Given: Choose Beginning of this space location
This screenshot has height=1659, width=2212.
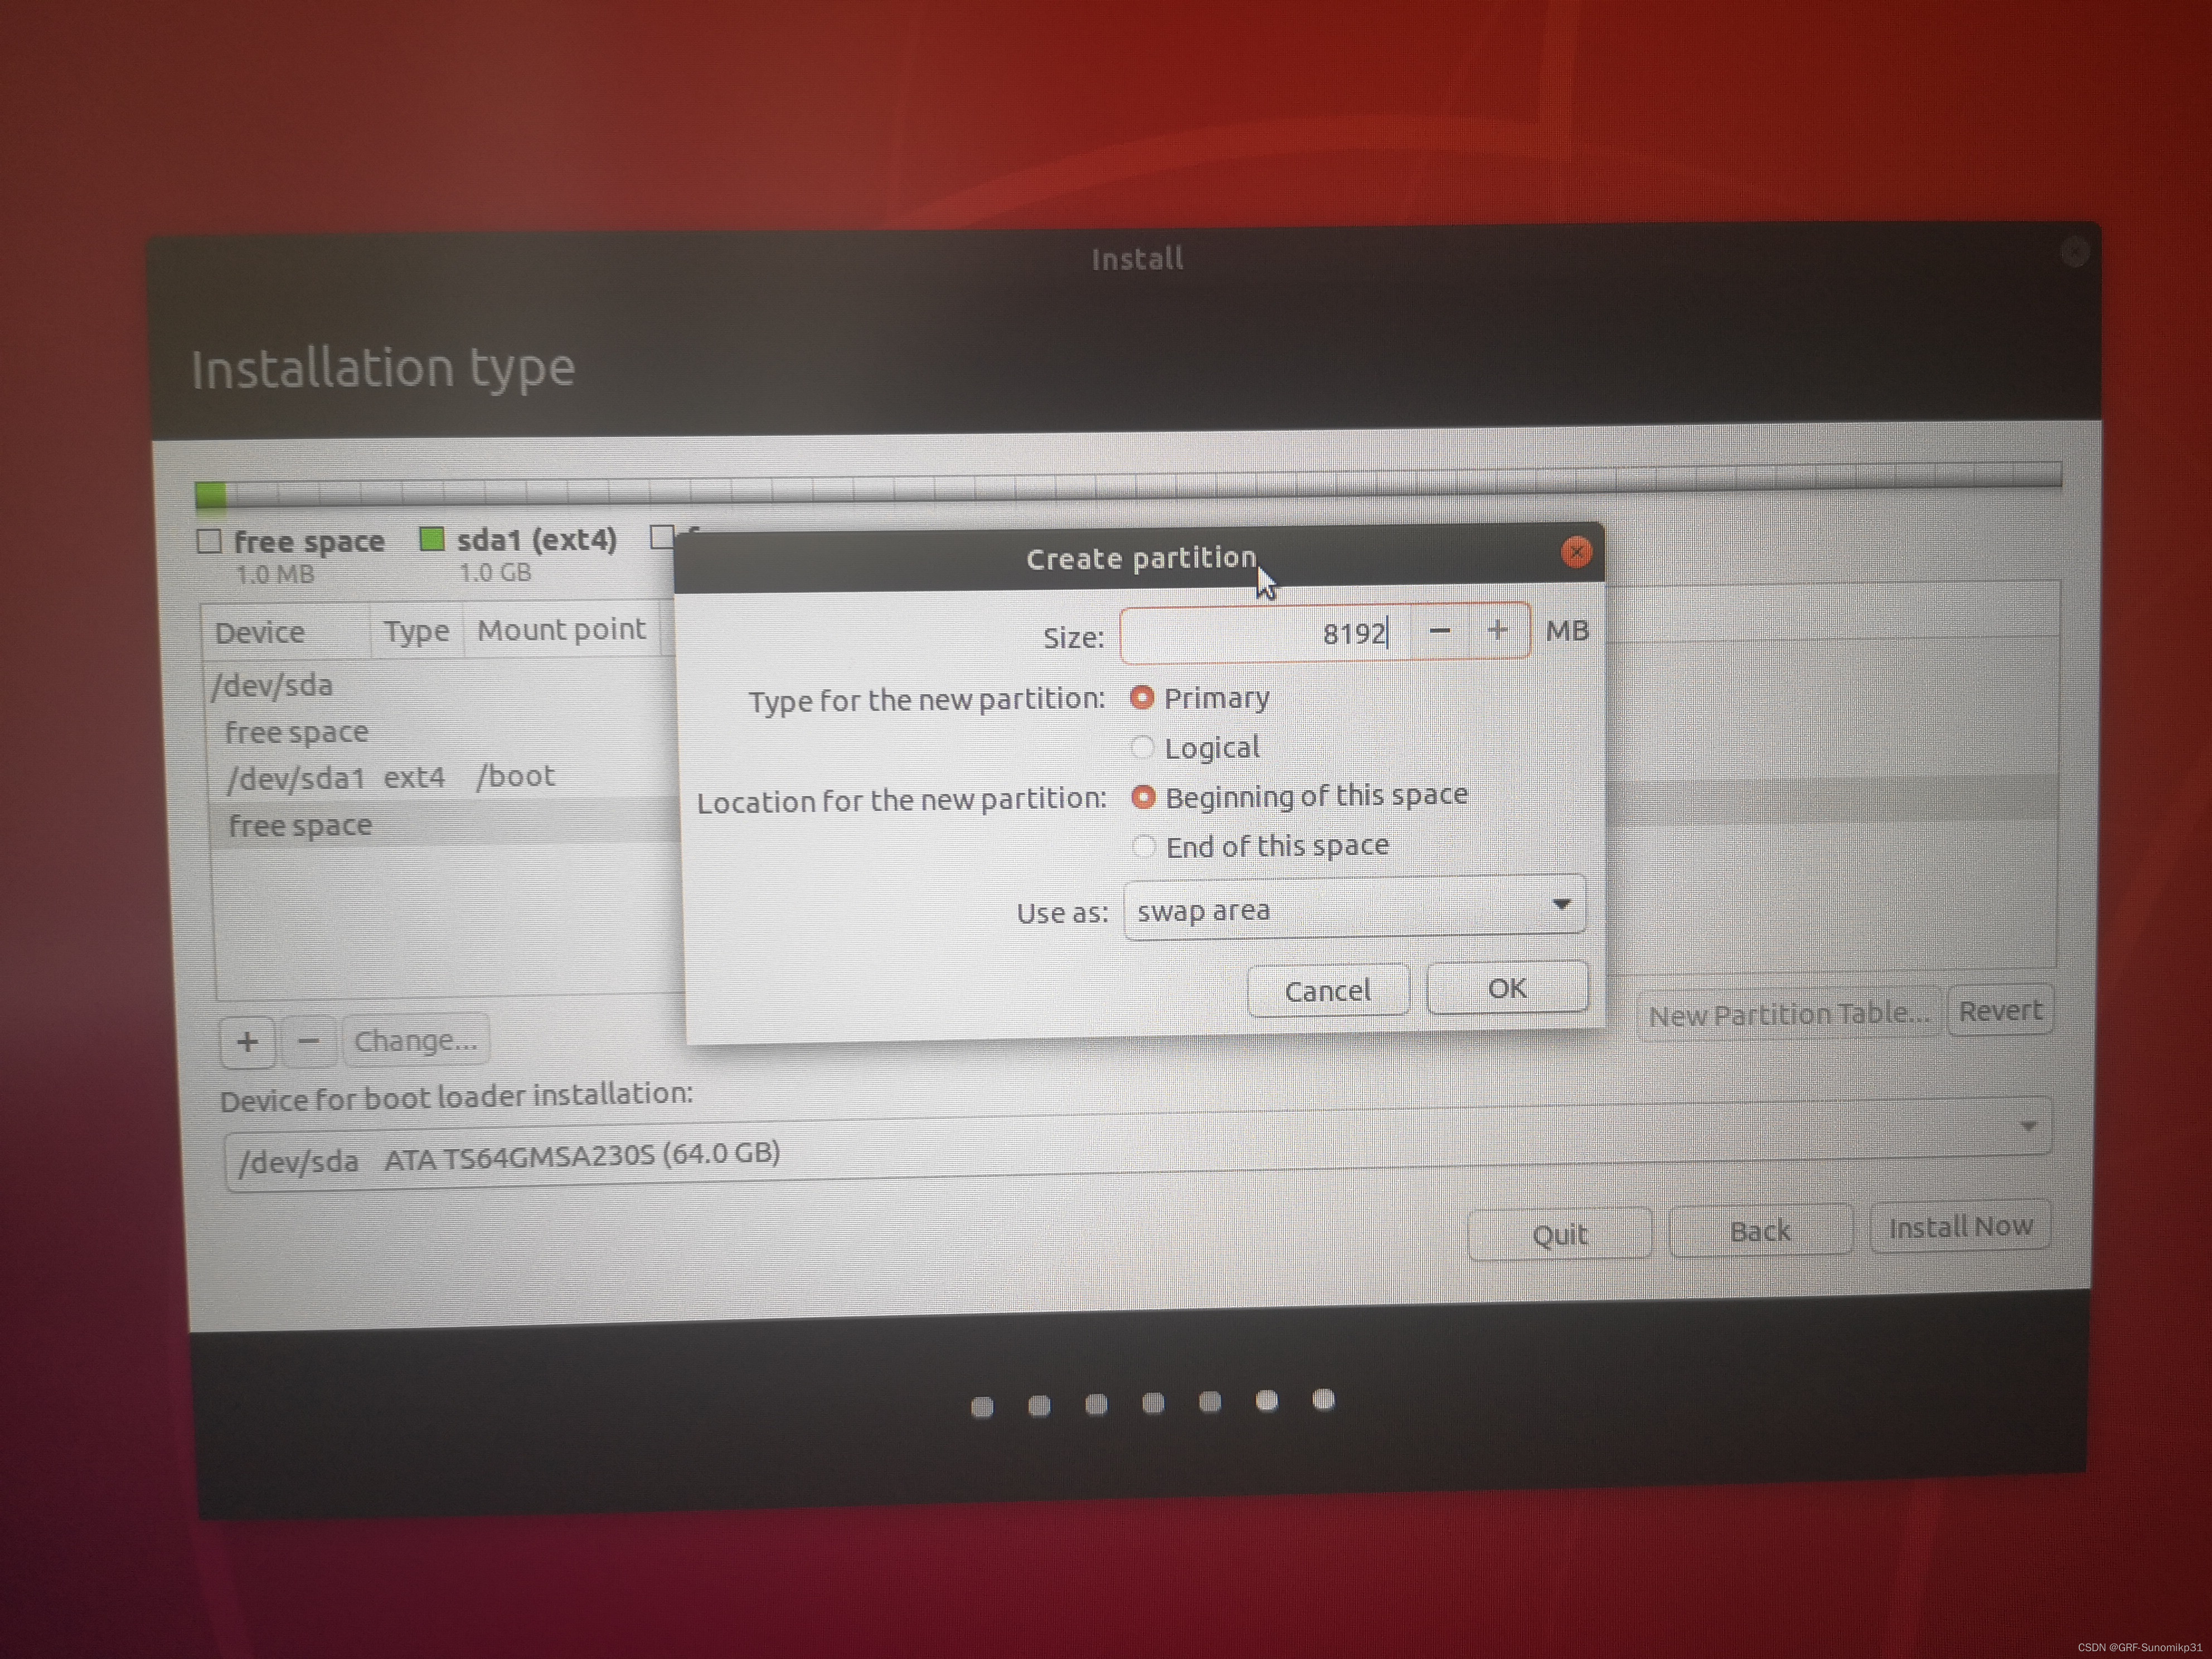Looking at the screenshot, I should [x=1143, y=797].
